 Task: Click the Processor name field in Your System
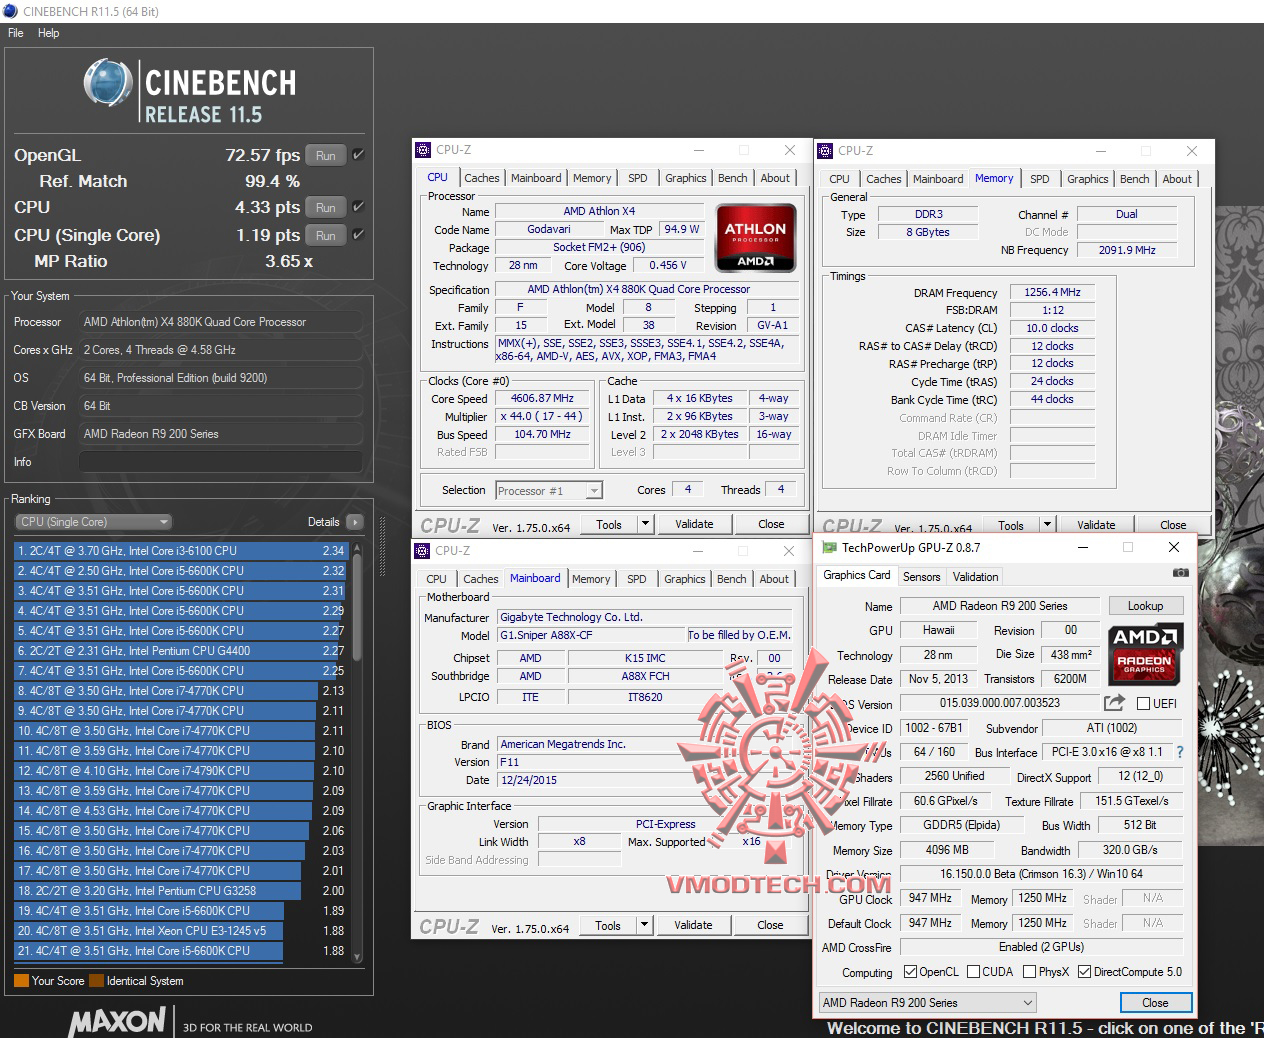(x=221, y=322)
